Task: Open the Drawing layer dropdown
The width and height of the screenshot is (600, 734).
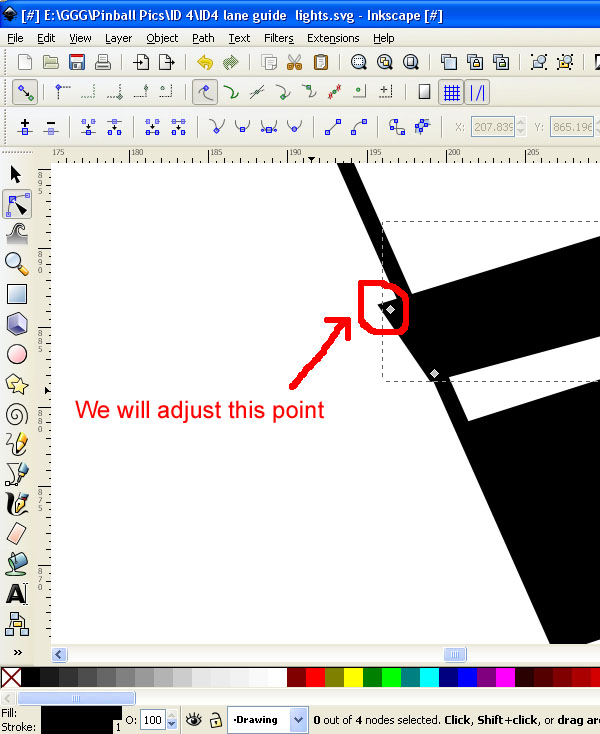Action: point(298,719)
